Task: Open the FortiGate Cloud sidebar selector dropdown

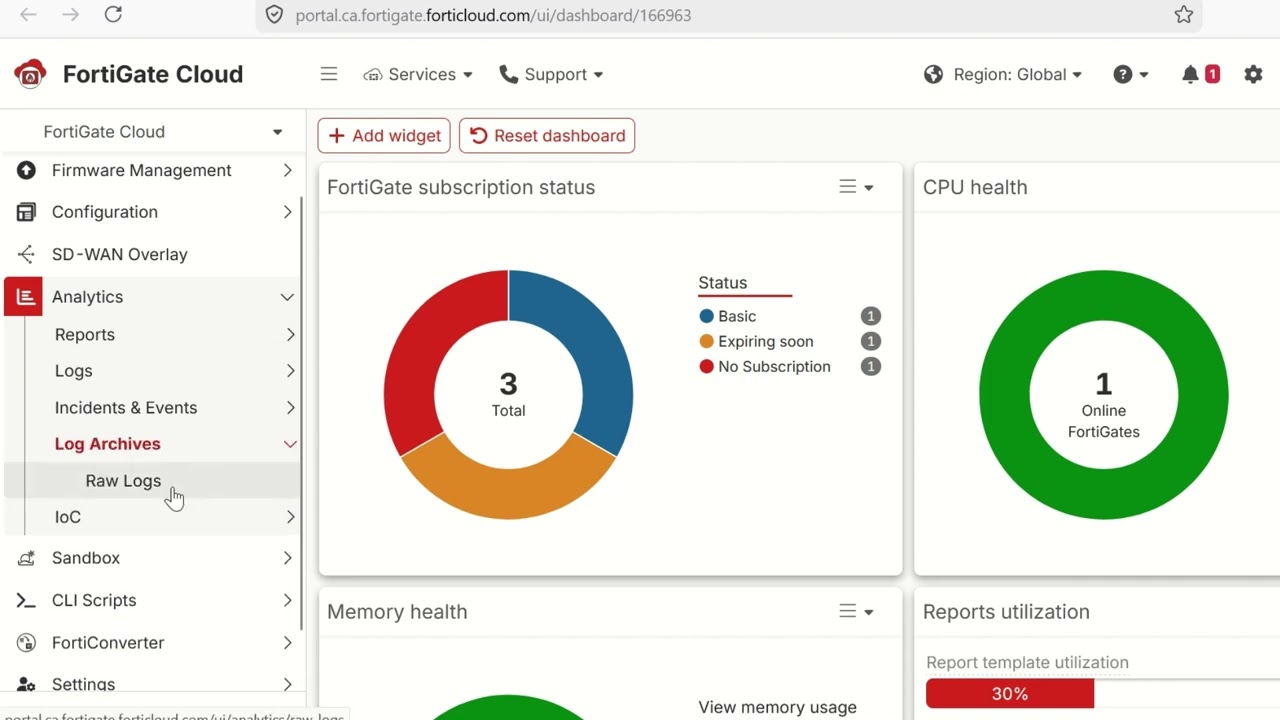Action: (x=163, y=132)
